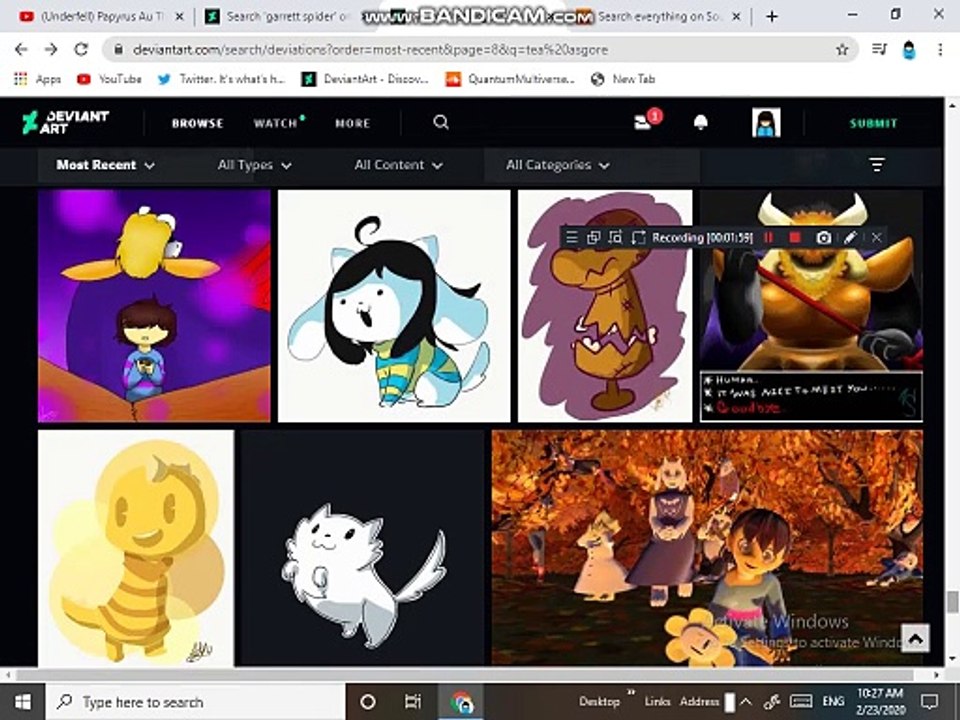Open the MORE menu
Viewport: 960px width, 720px height.
(x=353, y=123)
